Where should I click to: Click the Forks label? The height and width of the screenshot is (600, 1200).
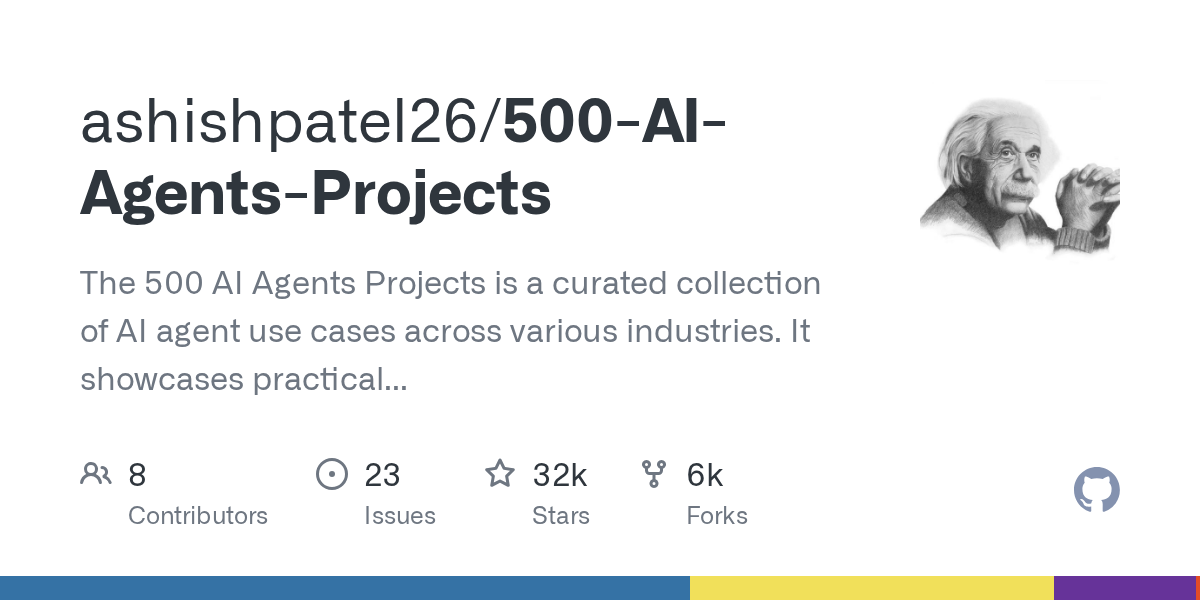[x=717, y=516]
